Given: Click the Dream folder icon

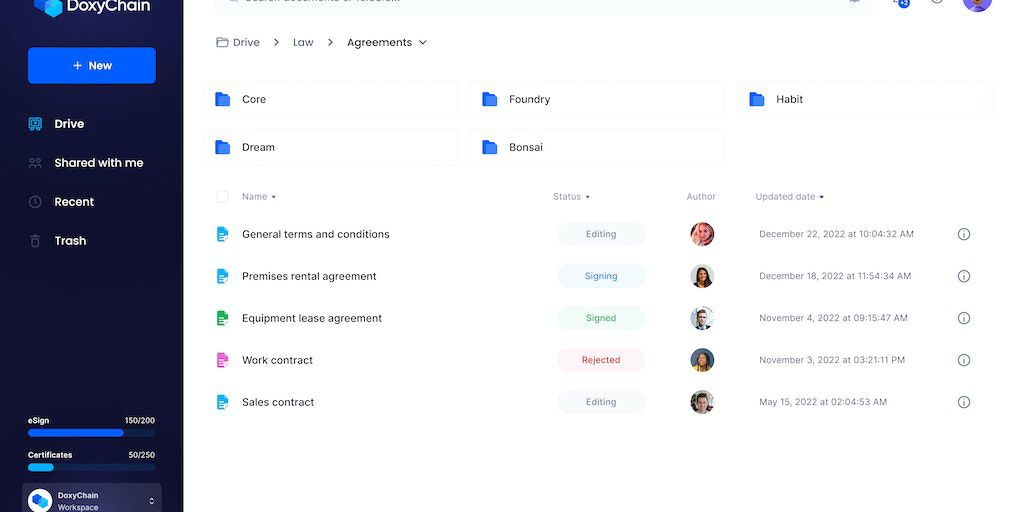Looking at the screenshot, I should tap(223, 147).
